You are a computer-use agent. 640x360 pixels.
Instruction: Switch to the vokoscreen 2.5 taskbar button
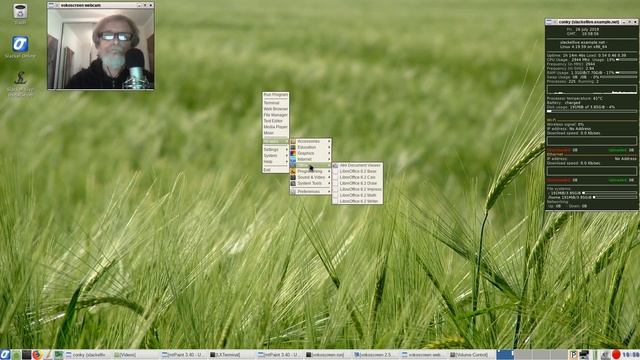tap(376, 355)
